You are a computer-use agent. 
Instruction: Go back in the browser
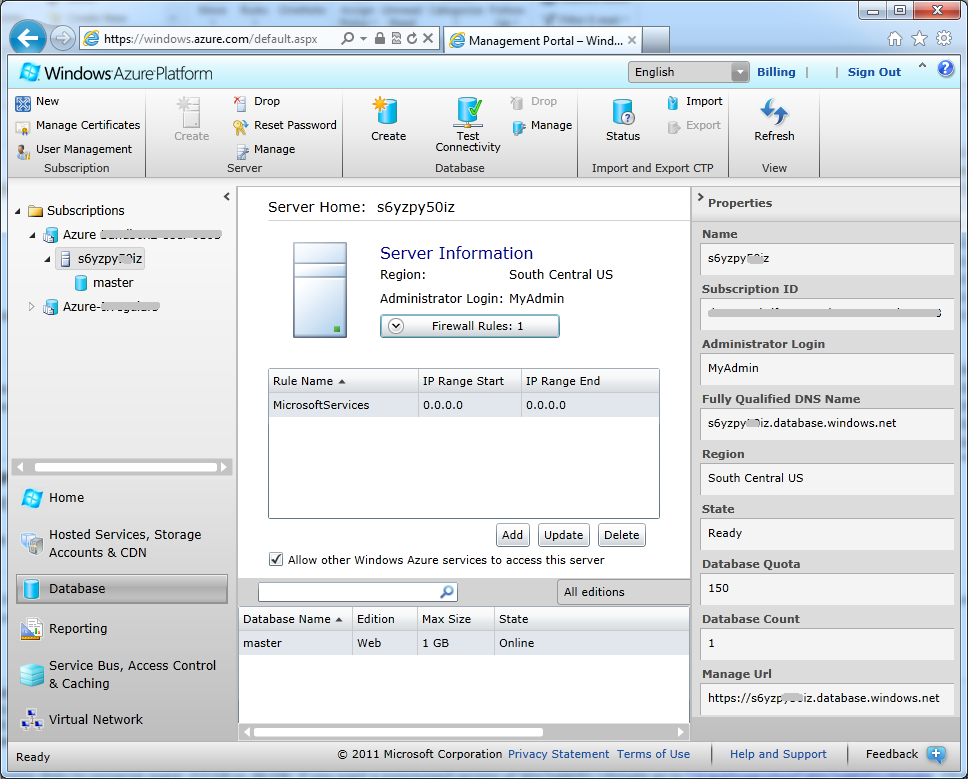click(27, 38)
